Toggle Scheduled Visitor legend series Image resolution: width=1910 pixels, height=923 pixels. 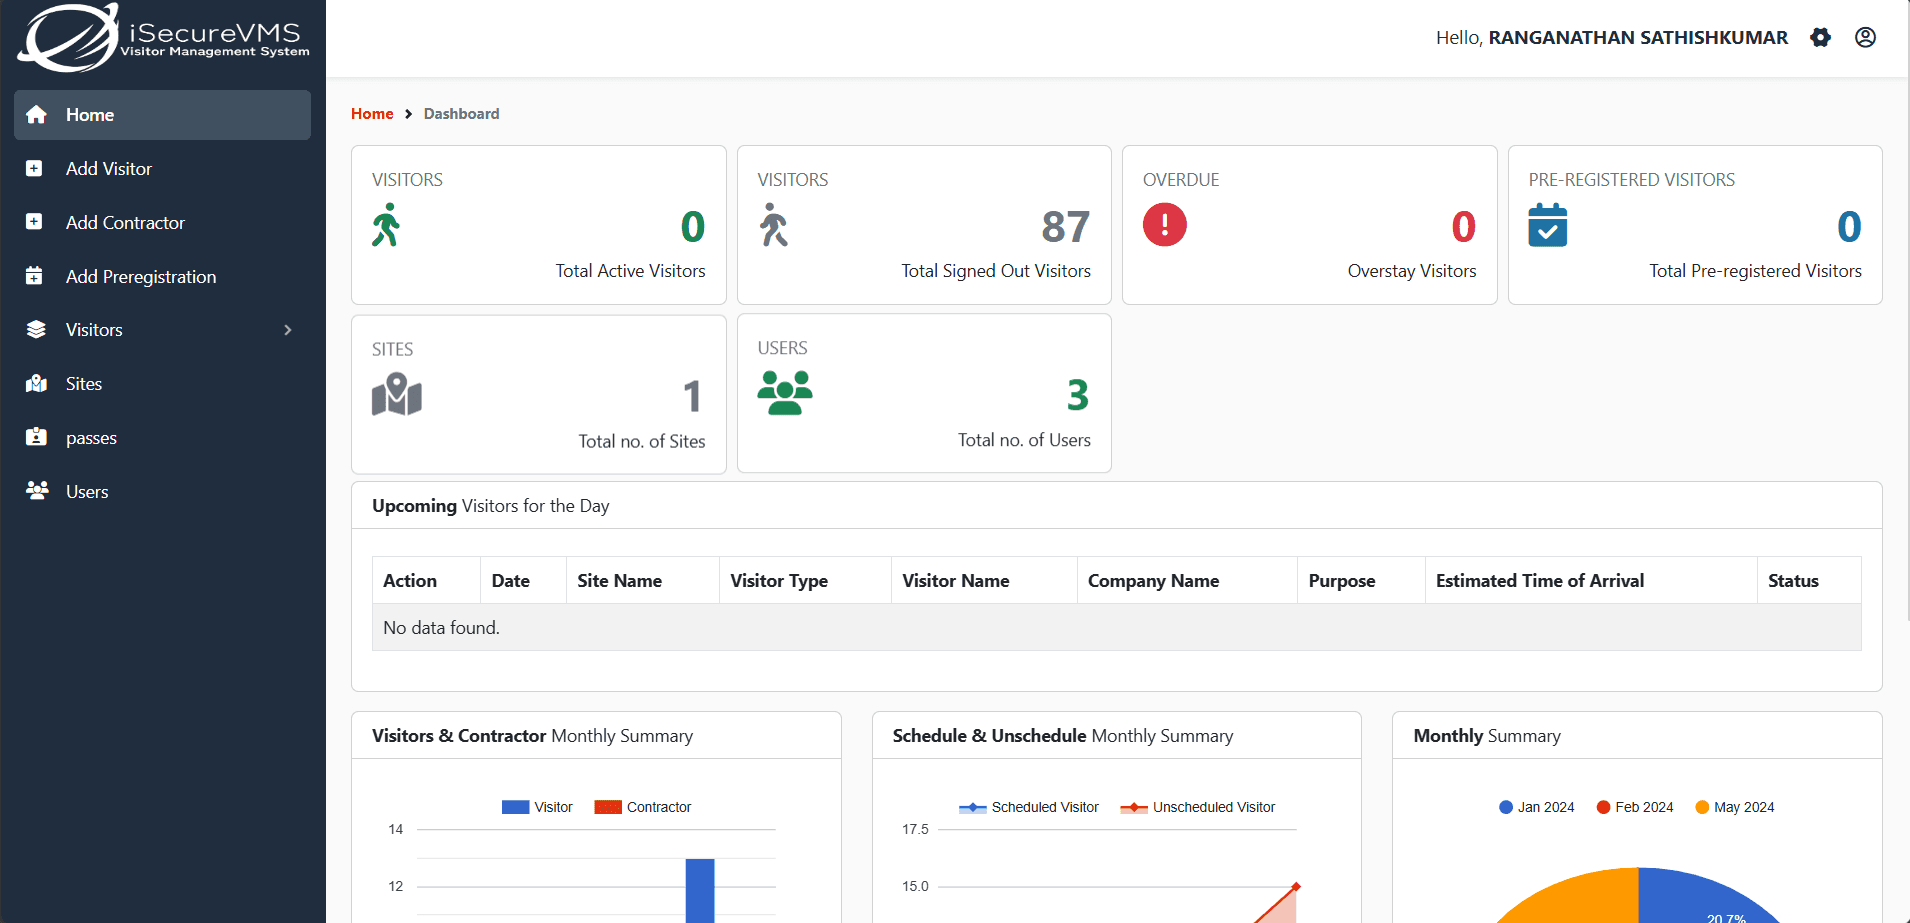click(x=1044, y=807)
